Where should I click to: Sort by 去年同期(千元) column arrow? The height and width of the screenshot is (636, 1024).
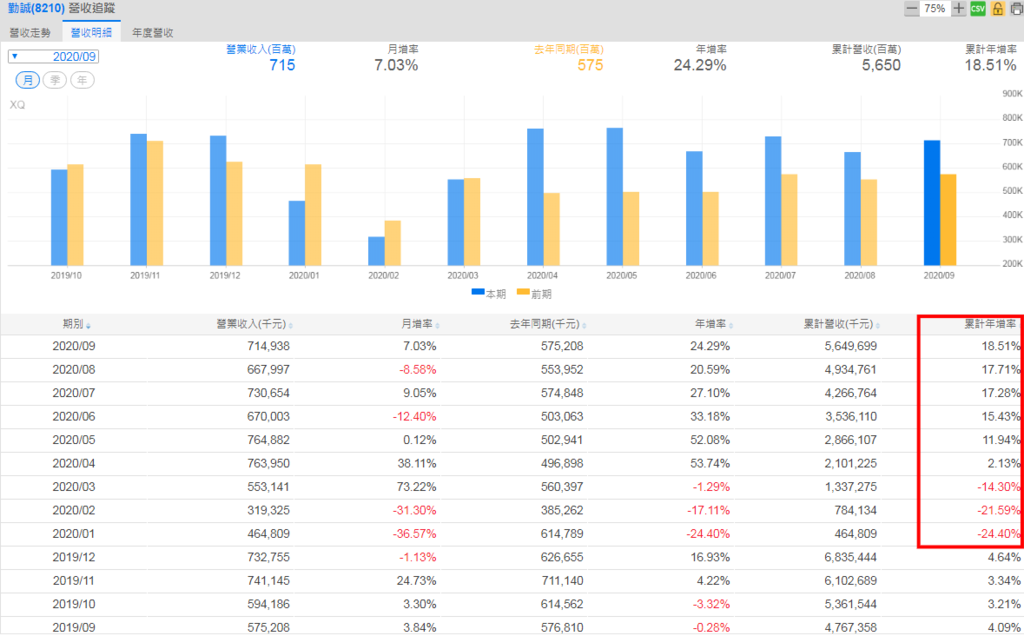(584, 325)
